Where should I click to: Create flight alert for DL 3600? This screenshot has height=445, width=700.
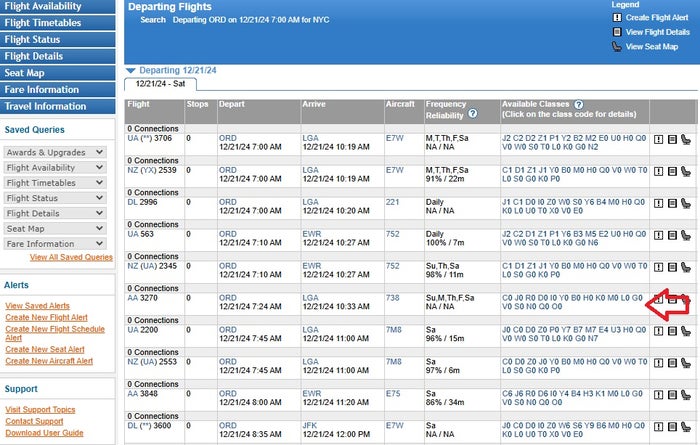(x=658, y=427)
